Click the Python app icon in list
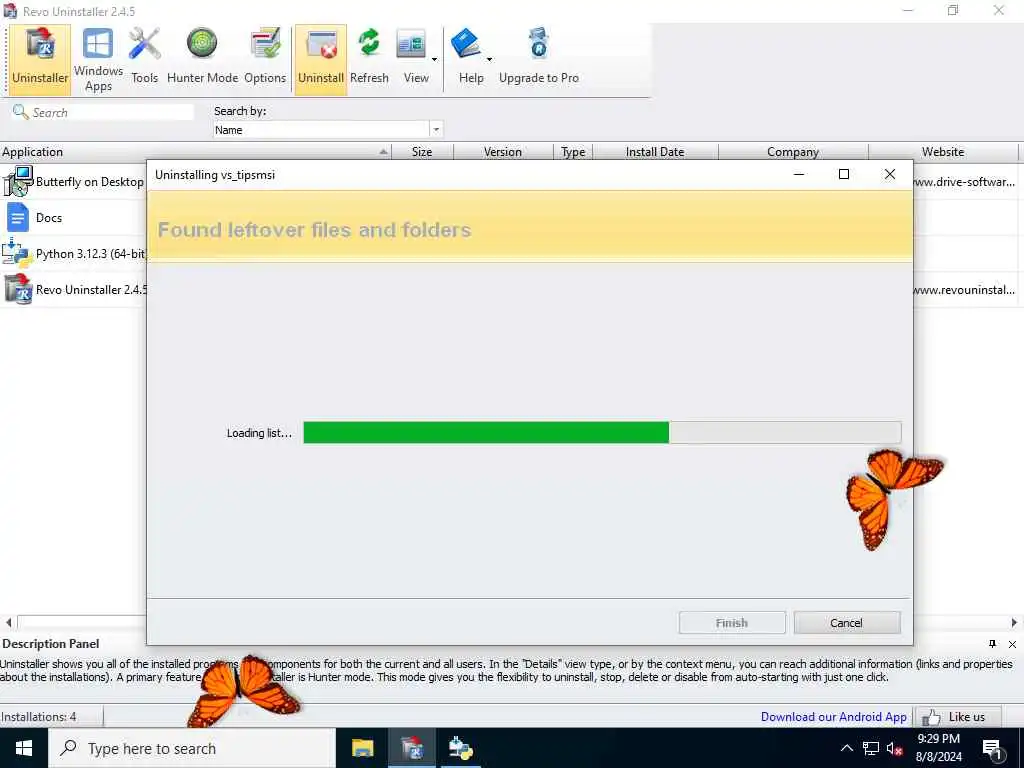 18,253
